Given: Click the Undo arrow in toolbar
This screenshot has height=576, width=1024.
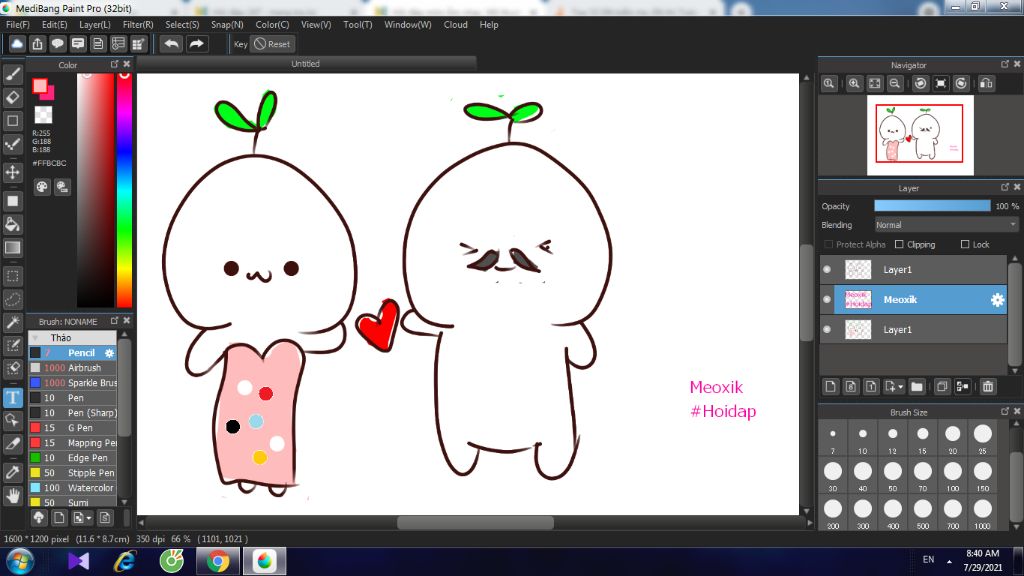Looking at the screenshot, I should (172, 44).
